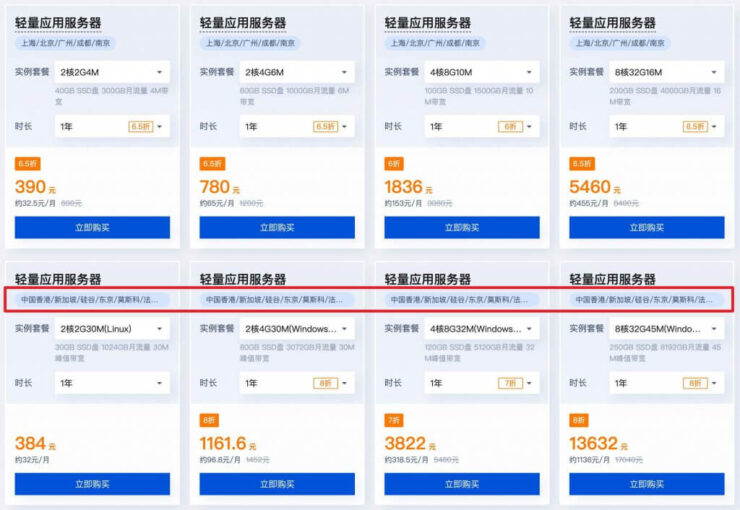Click the 轻量应用服务器 title on the 384元 card

[x=58, y=279]
